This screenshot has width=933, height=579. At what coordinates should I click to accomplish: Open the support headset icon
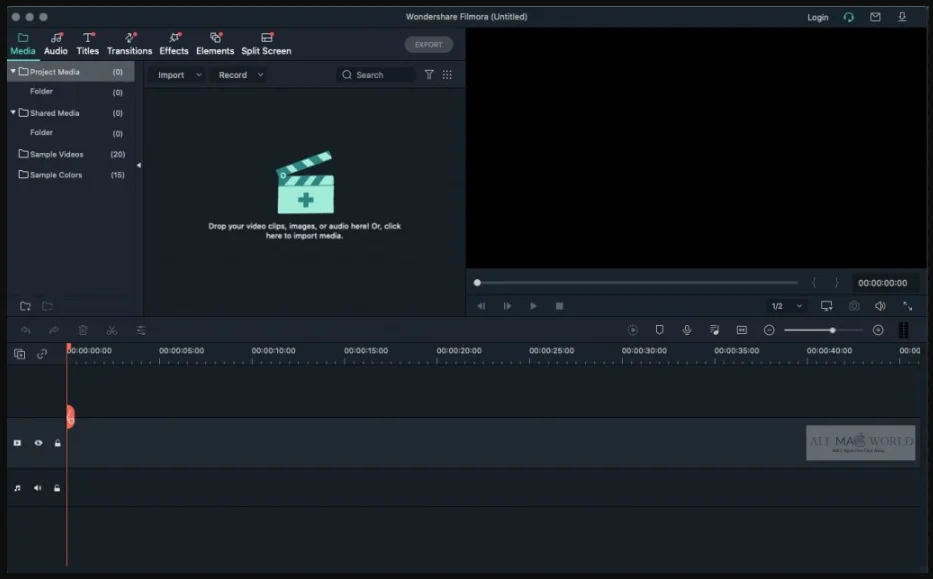[x=849, y=17]
